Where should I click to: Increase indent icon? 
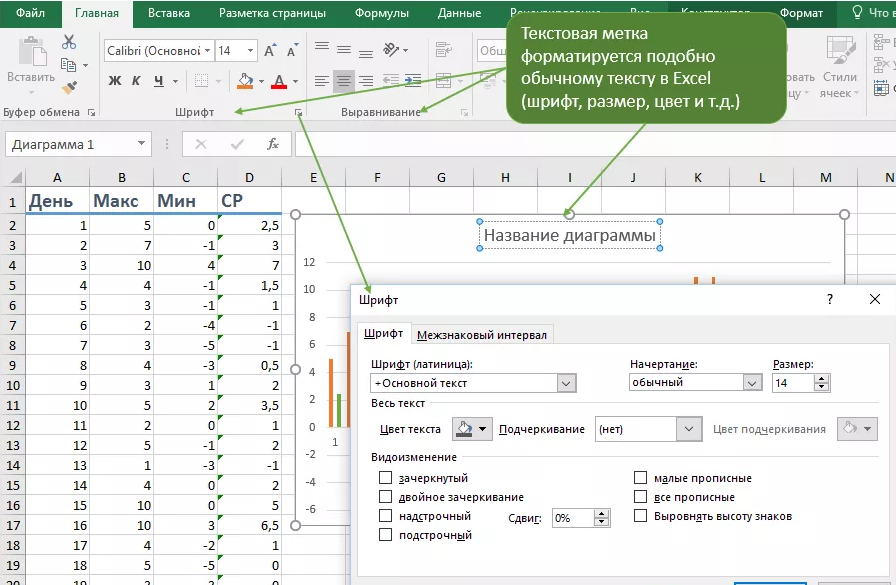[x=413, y=80]
